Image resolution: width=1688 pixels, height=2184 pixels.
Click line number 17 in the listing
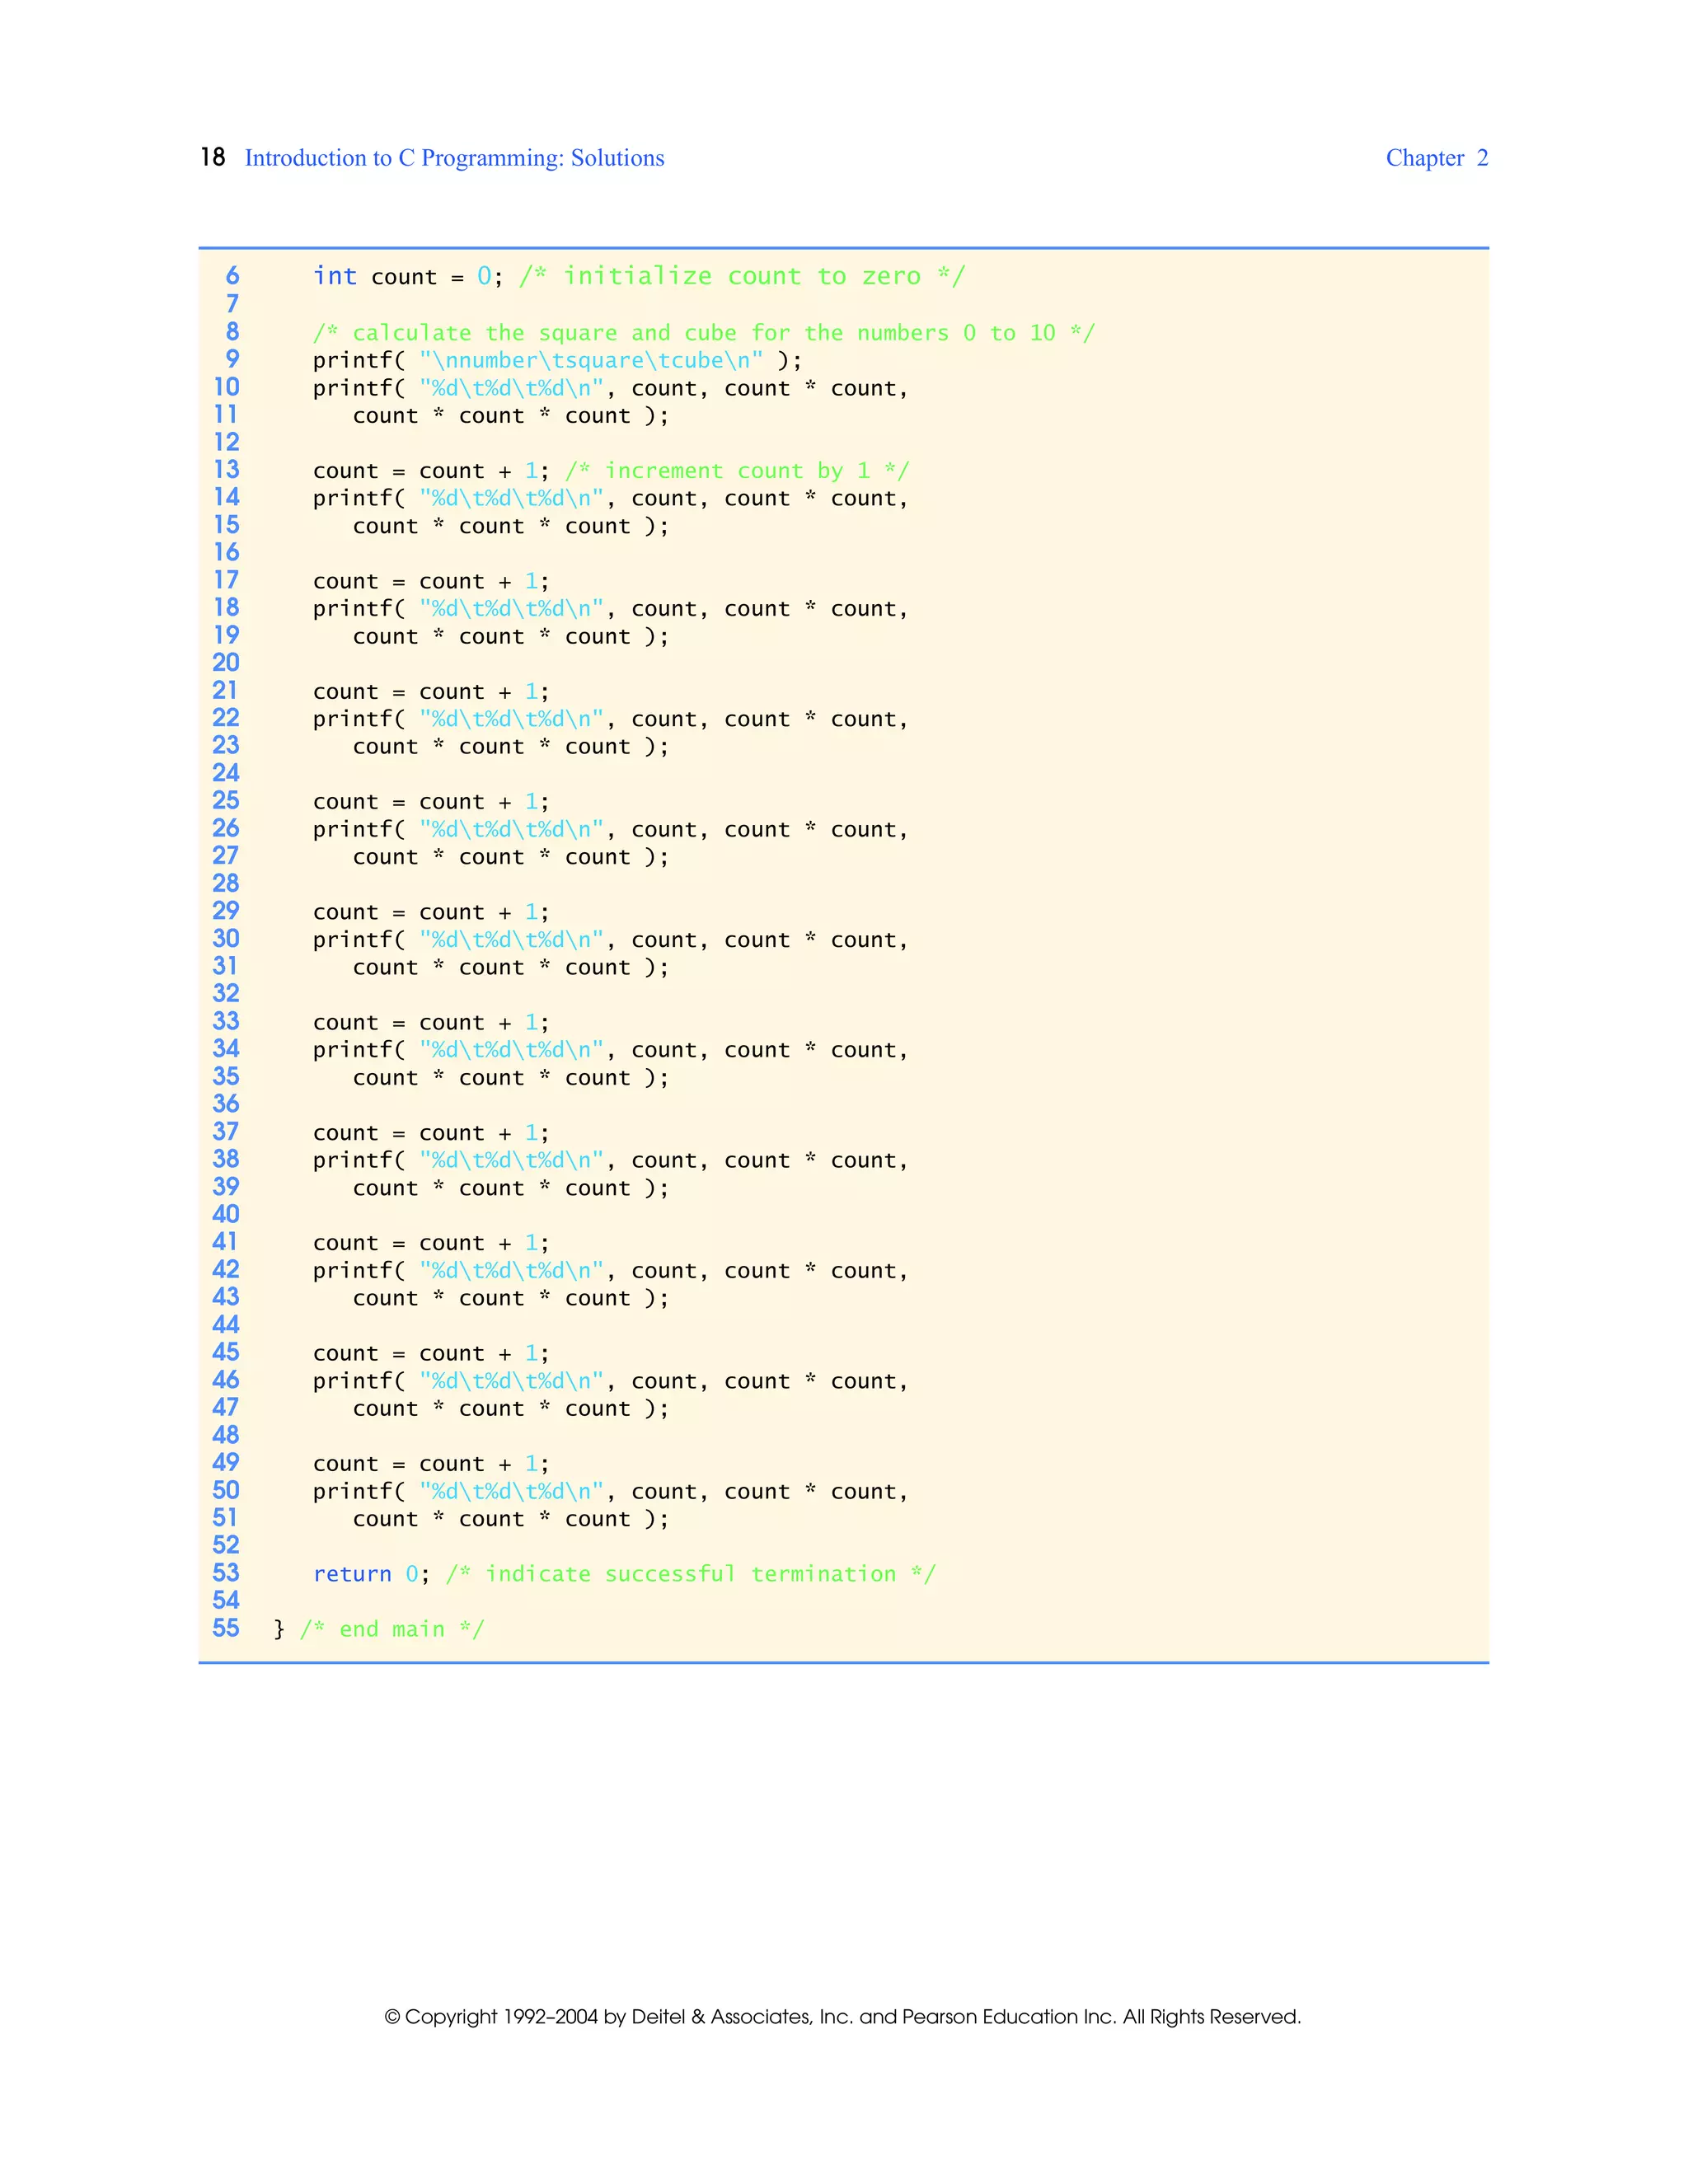(226, 580)
